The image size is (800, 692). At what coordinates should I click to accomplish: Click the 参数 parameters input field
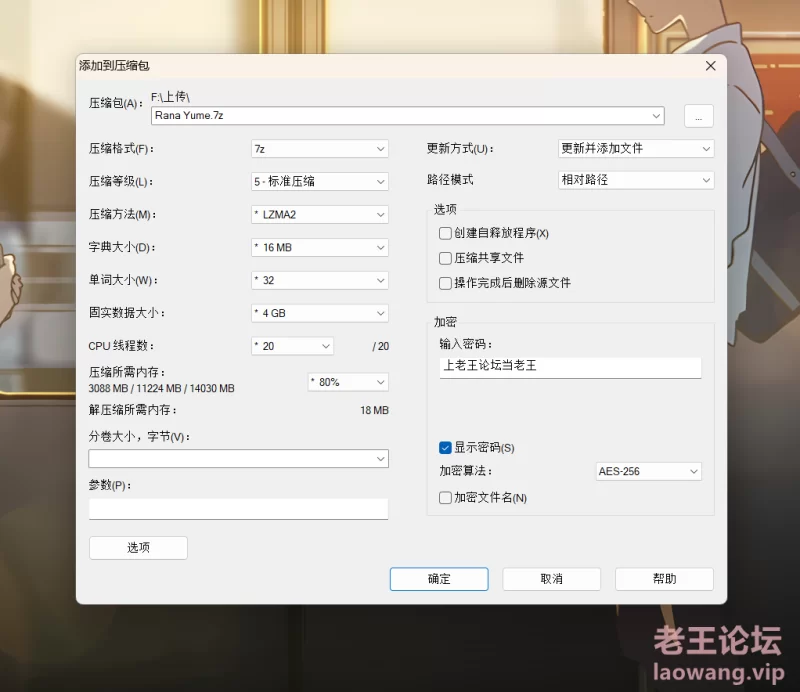point(238,509)
